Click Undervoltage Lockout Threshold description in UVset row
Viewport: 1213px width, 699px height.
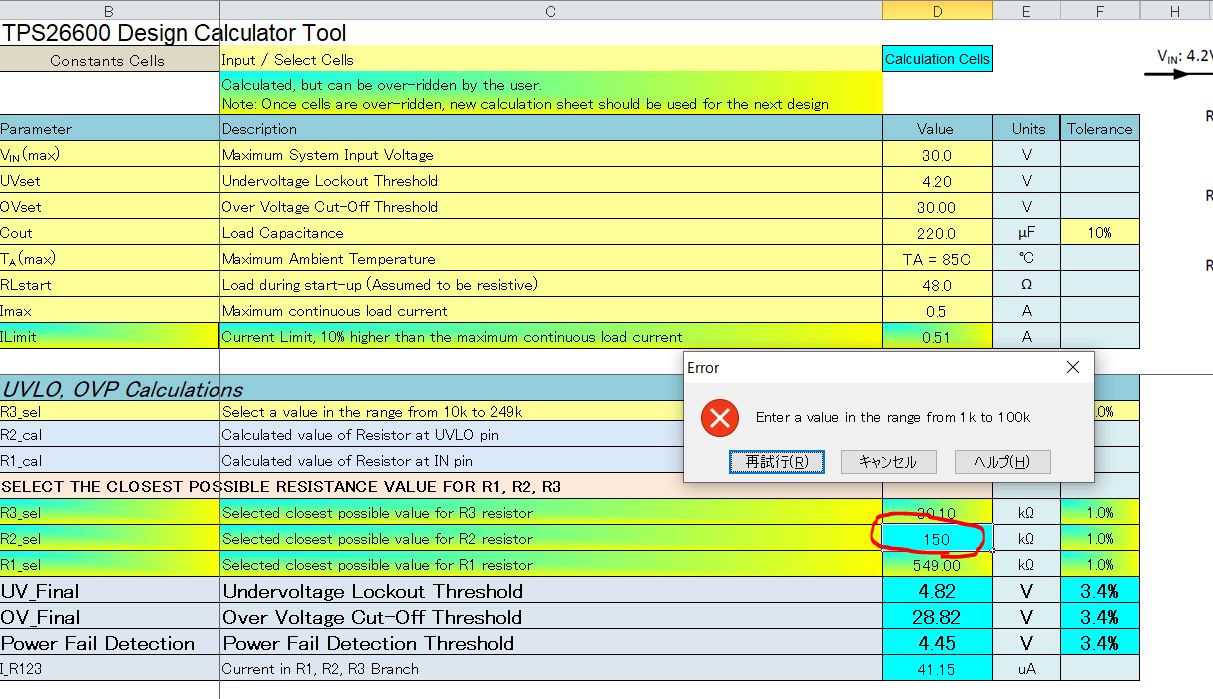pyautogui.click(x=551, y=181)
